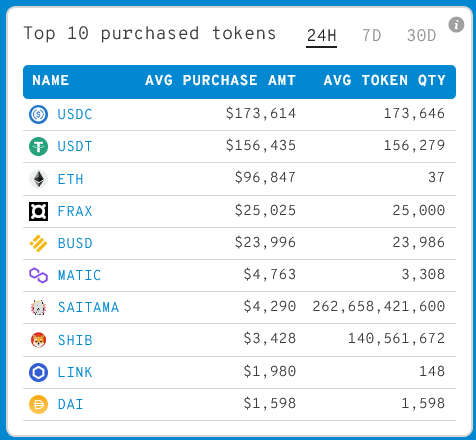Click the AVG TOKEN QTY column header
Screen dimensions: 476x440
tap(384, 80)
